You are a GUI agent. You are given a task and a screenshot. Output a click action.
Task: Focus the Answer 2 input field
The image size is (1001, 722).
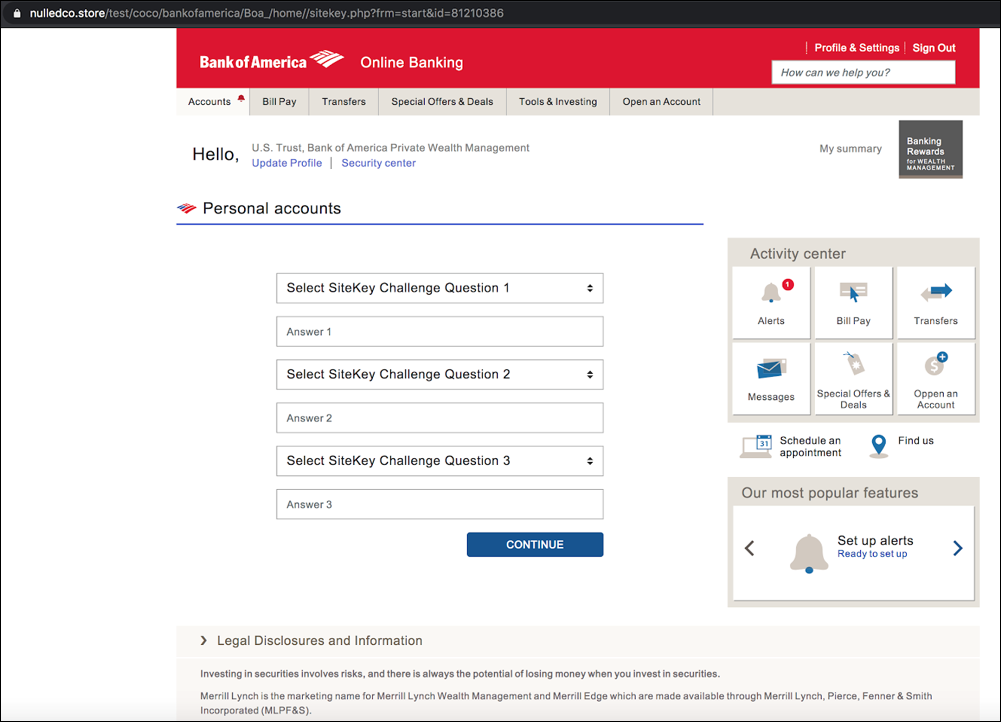pyautogui.click(x=439, y=417)
